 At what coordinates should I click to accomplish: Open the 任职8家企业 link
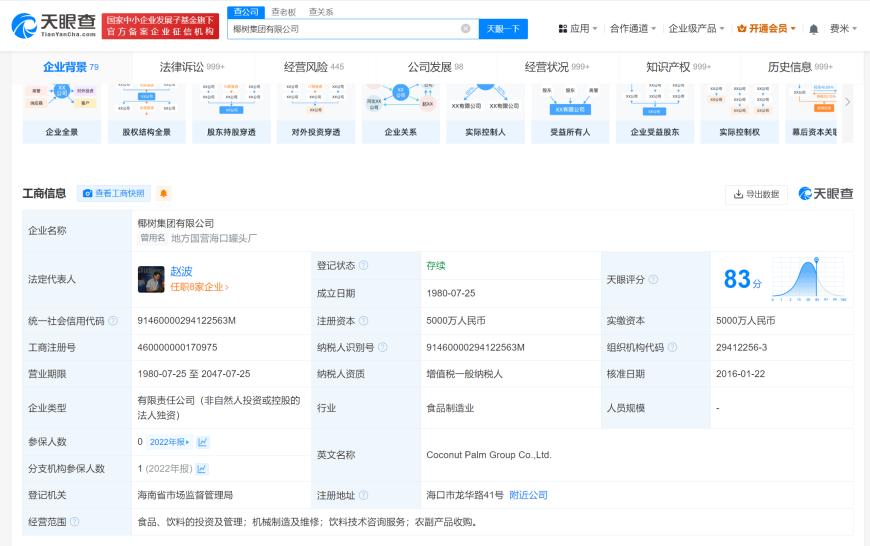pyautogui.click(x=199, y=287)
